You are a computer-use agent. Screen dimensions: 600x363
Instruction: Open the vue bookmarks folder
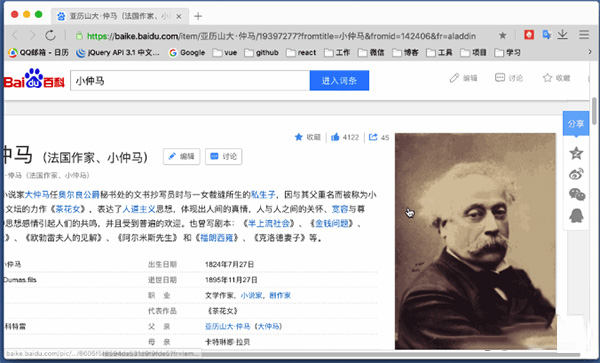pos(225,53)
